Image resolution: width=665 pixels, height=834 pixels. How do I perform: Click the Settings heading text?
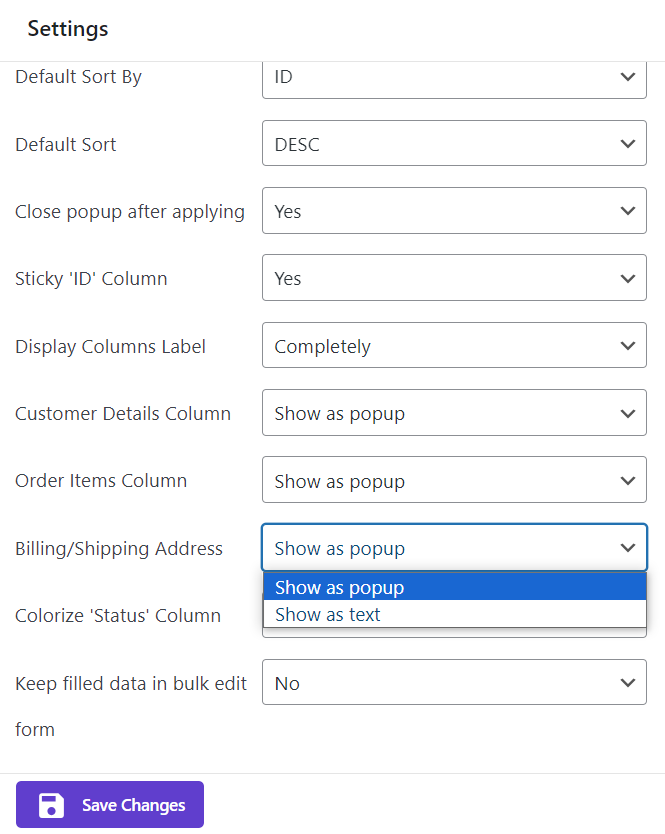[x=68, y=29]
